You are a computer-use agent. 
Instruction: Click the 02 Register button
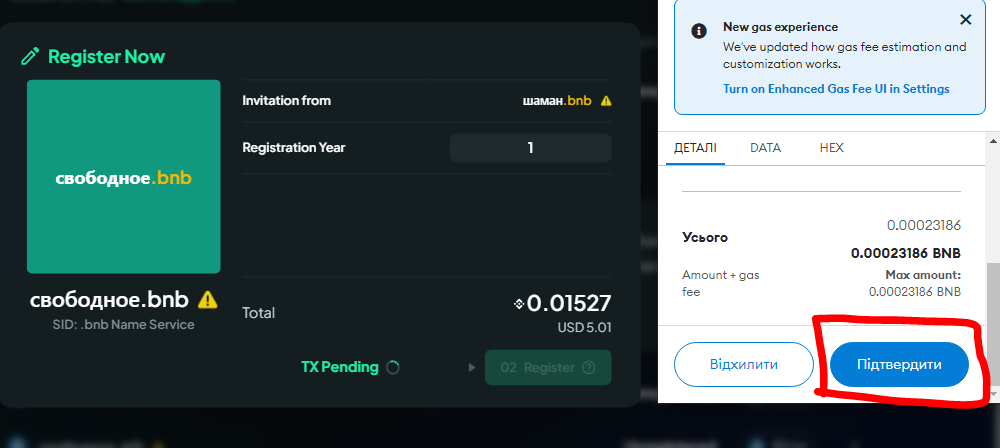pyautogui.click(x=548, y=368)
